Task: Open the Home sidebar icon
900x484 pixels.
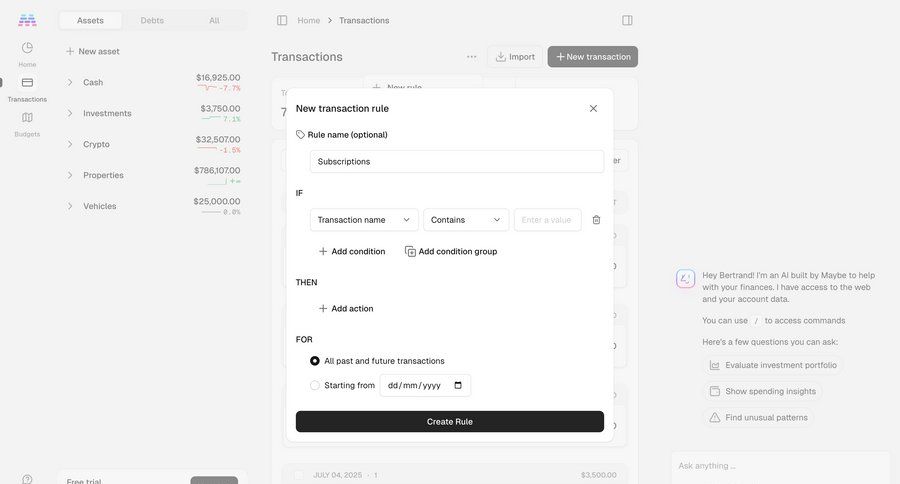Action: 27,48
